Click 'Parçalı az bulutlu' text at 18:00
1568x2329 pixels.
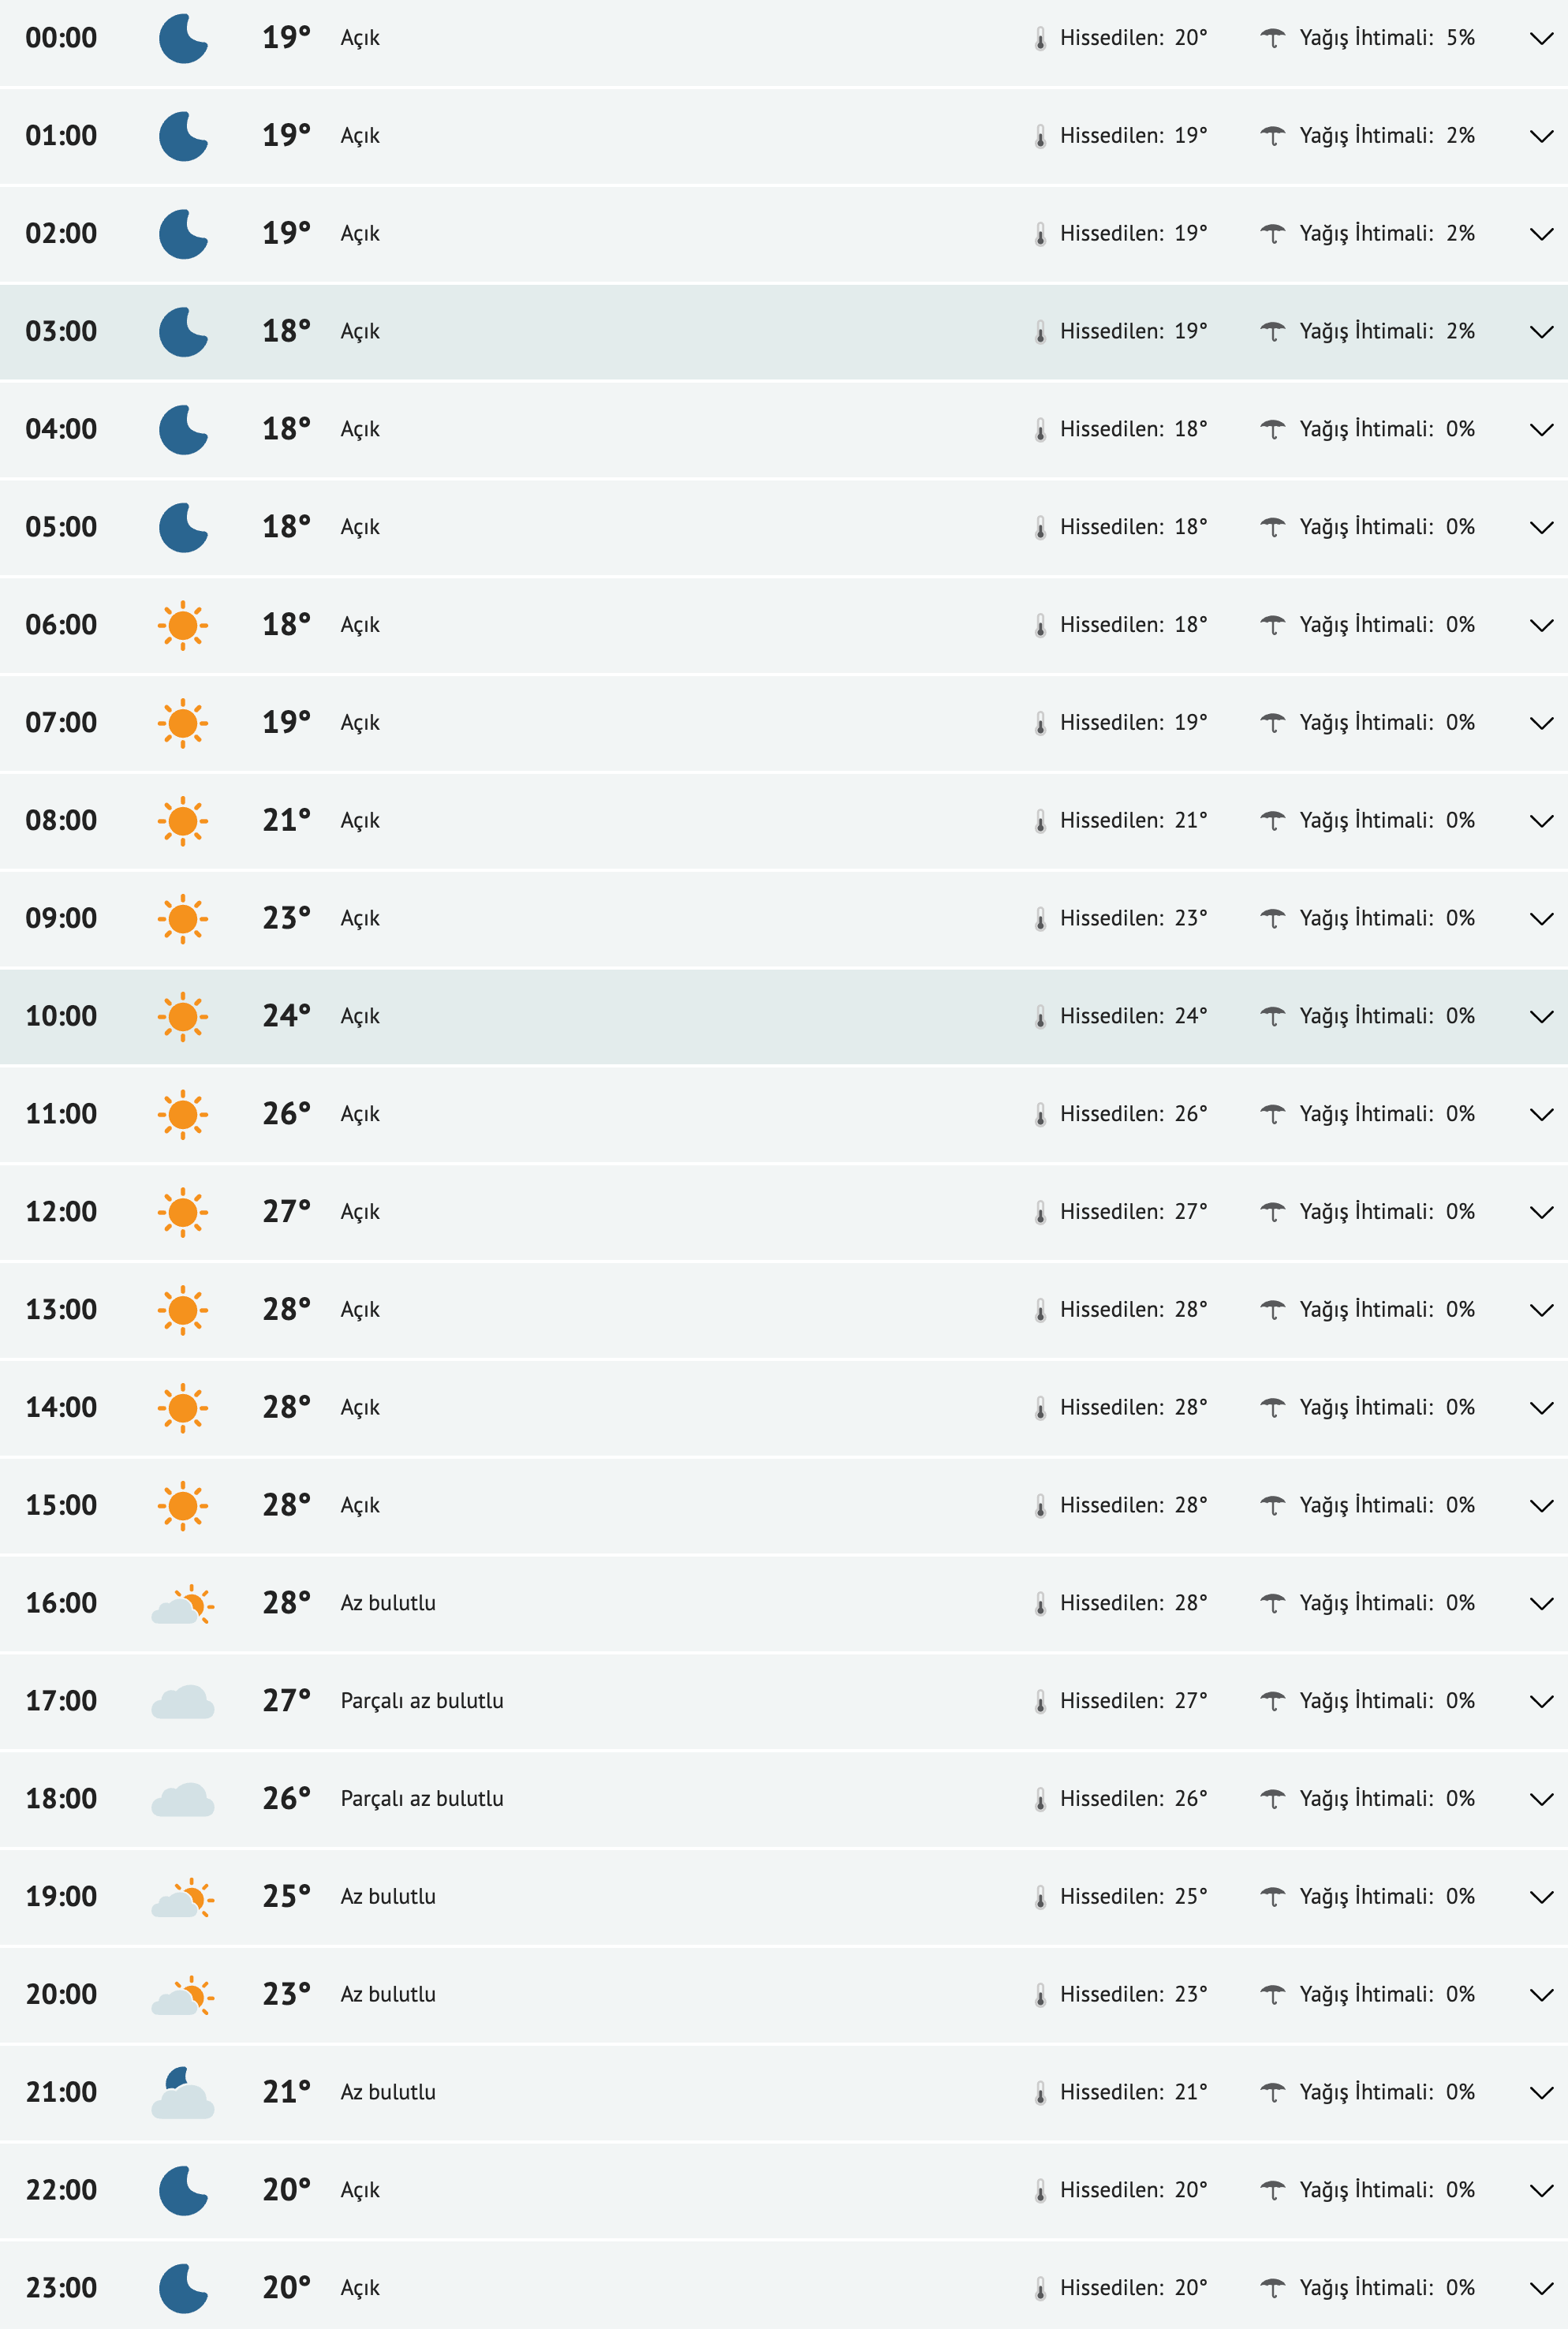coord(422,1799)
